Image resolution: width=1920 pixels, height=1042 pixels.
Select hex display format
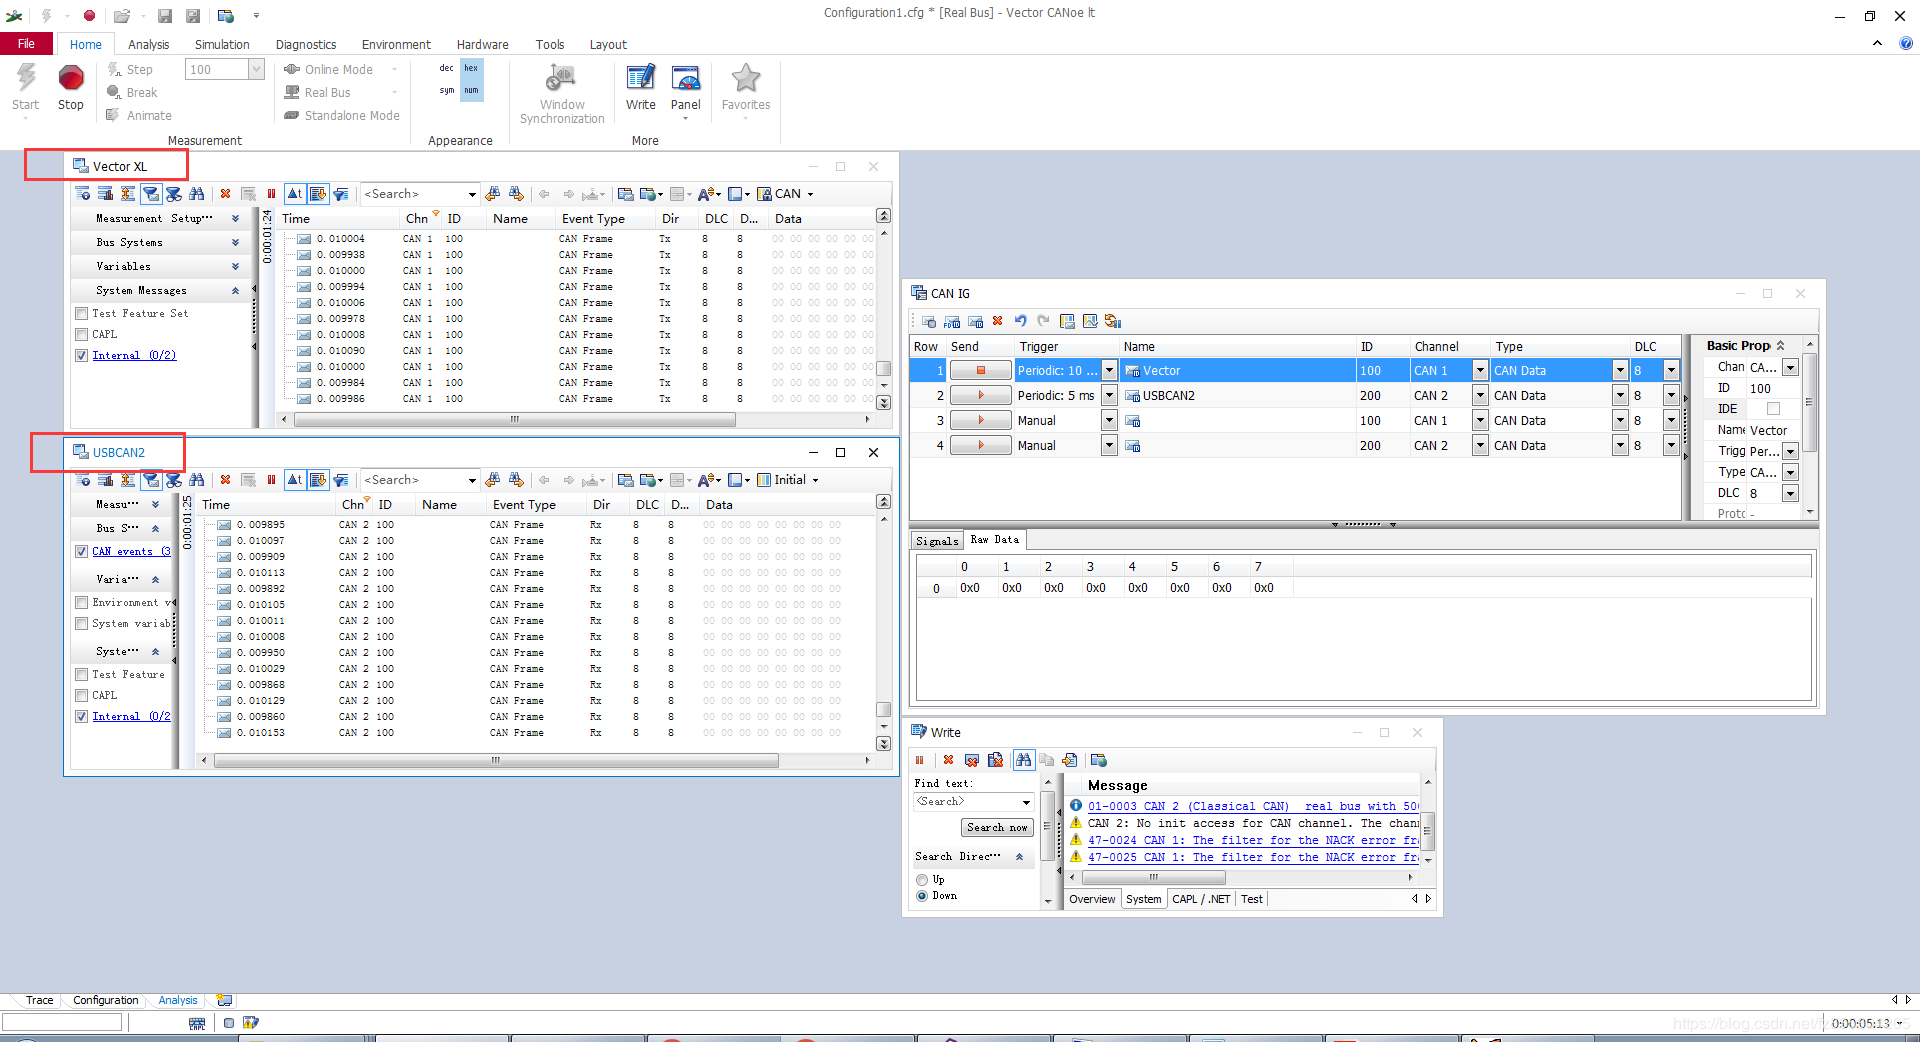[471, 68]
